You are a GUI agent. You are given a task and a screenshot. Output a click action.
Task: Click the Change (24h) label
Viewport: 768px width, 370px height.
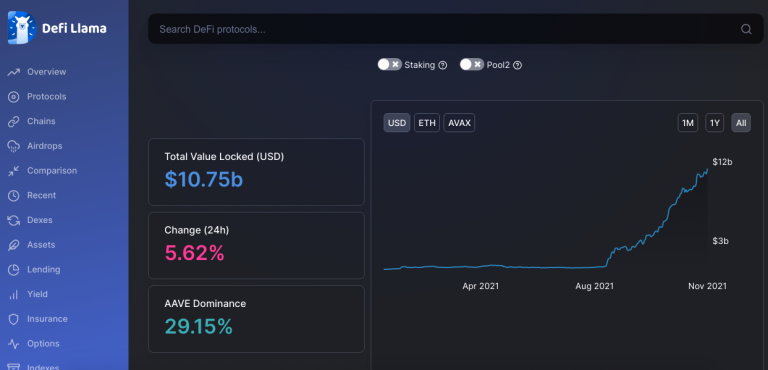pyautogui.click(x=196, y=230)
